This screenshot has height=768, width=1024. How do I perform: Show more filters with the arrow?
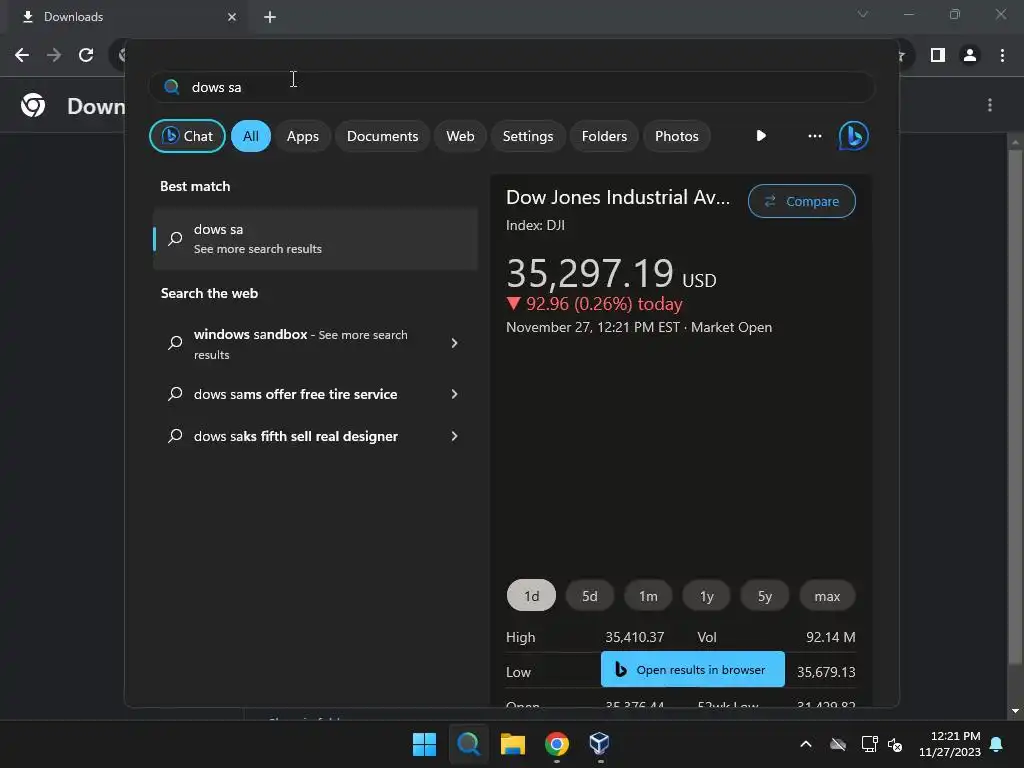[761, 136]
